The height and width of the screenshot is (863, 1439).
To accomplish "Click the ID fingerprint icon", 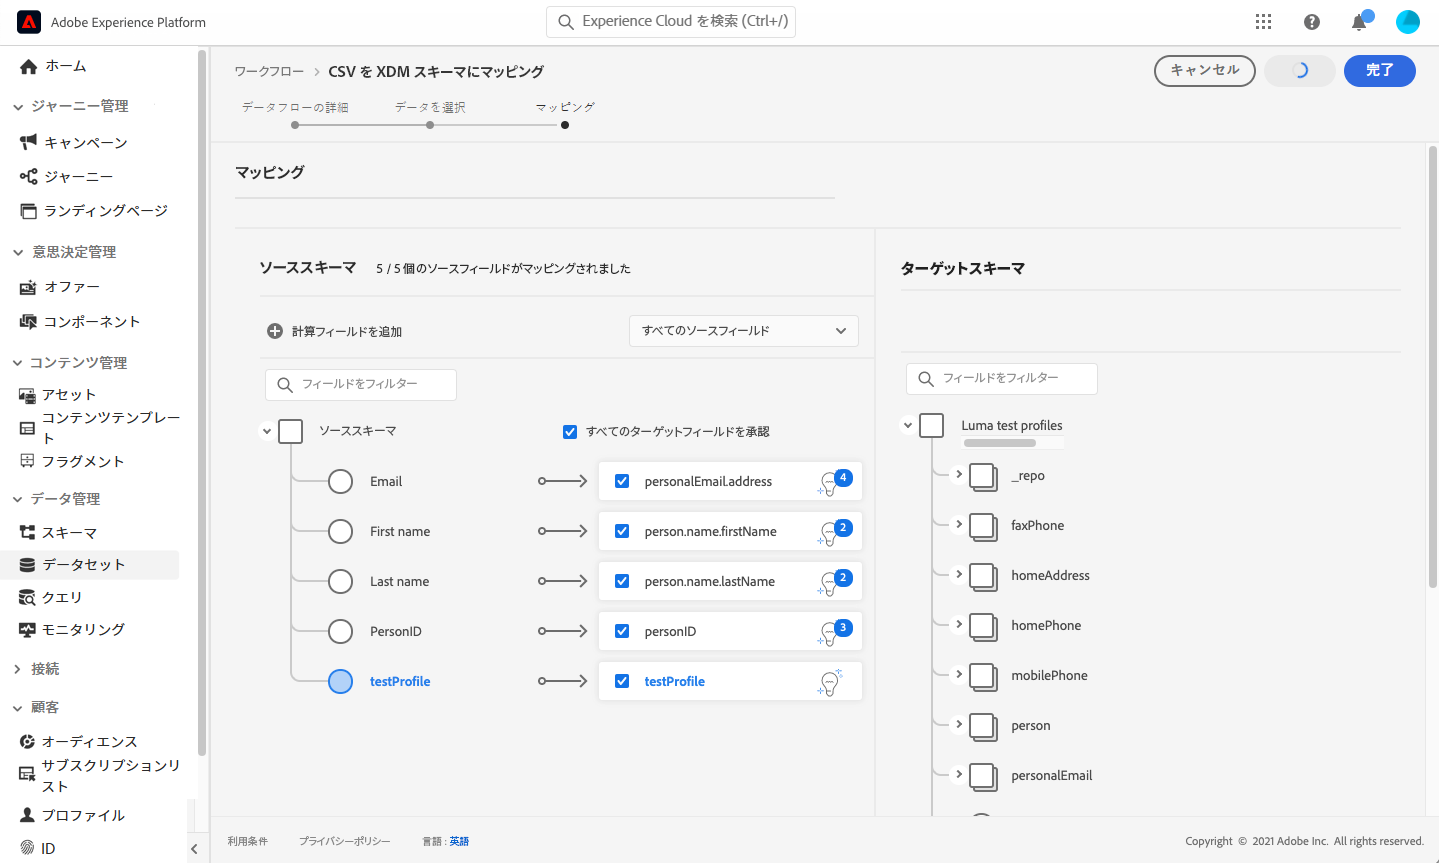I will click(27, 848).
